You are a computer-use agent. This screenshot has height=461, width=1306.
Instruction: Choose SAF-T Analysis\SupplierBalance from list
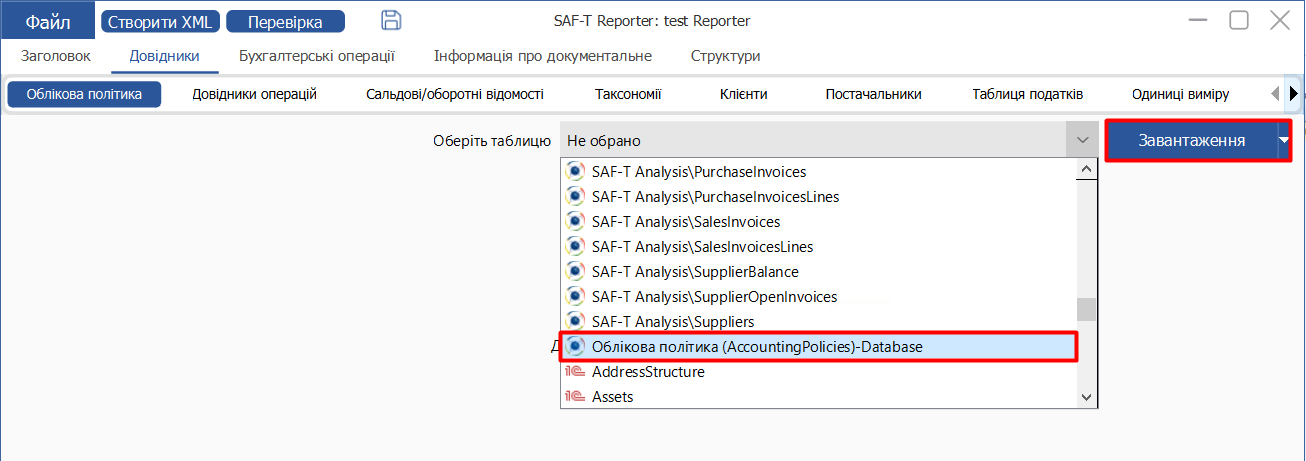pyautogui.click(x=817, y=271)
